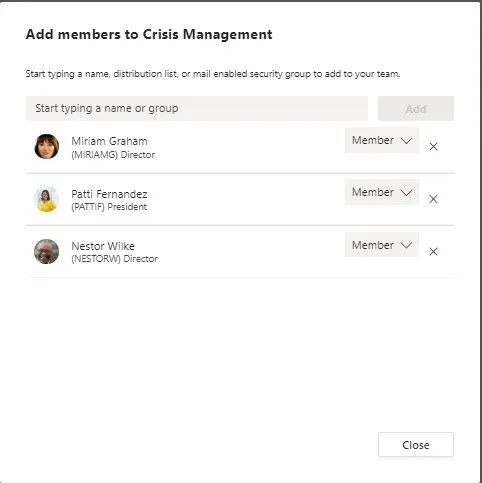Click the Add members to Crisis Management heading

point(149,34)
